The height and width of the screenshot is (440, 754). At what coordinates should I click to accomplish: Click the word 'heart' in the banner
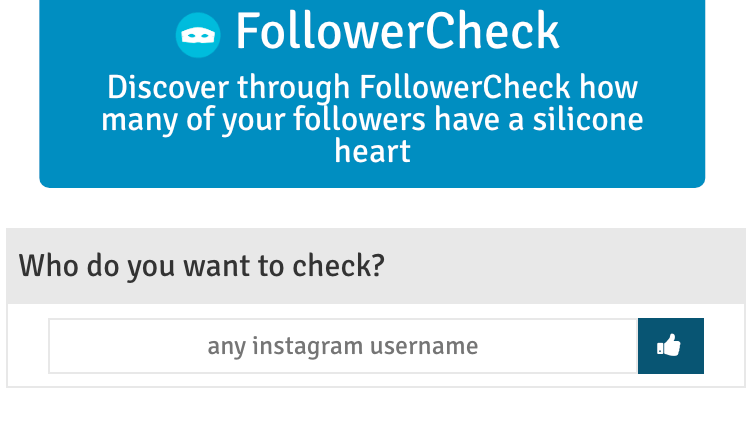pos(372,151)
